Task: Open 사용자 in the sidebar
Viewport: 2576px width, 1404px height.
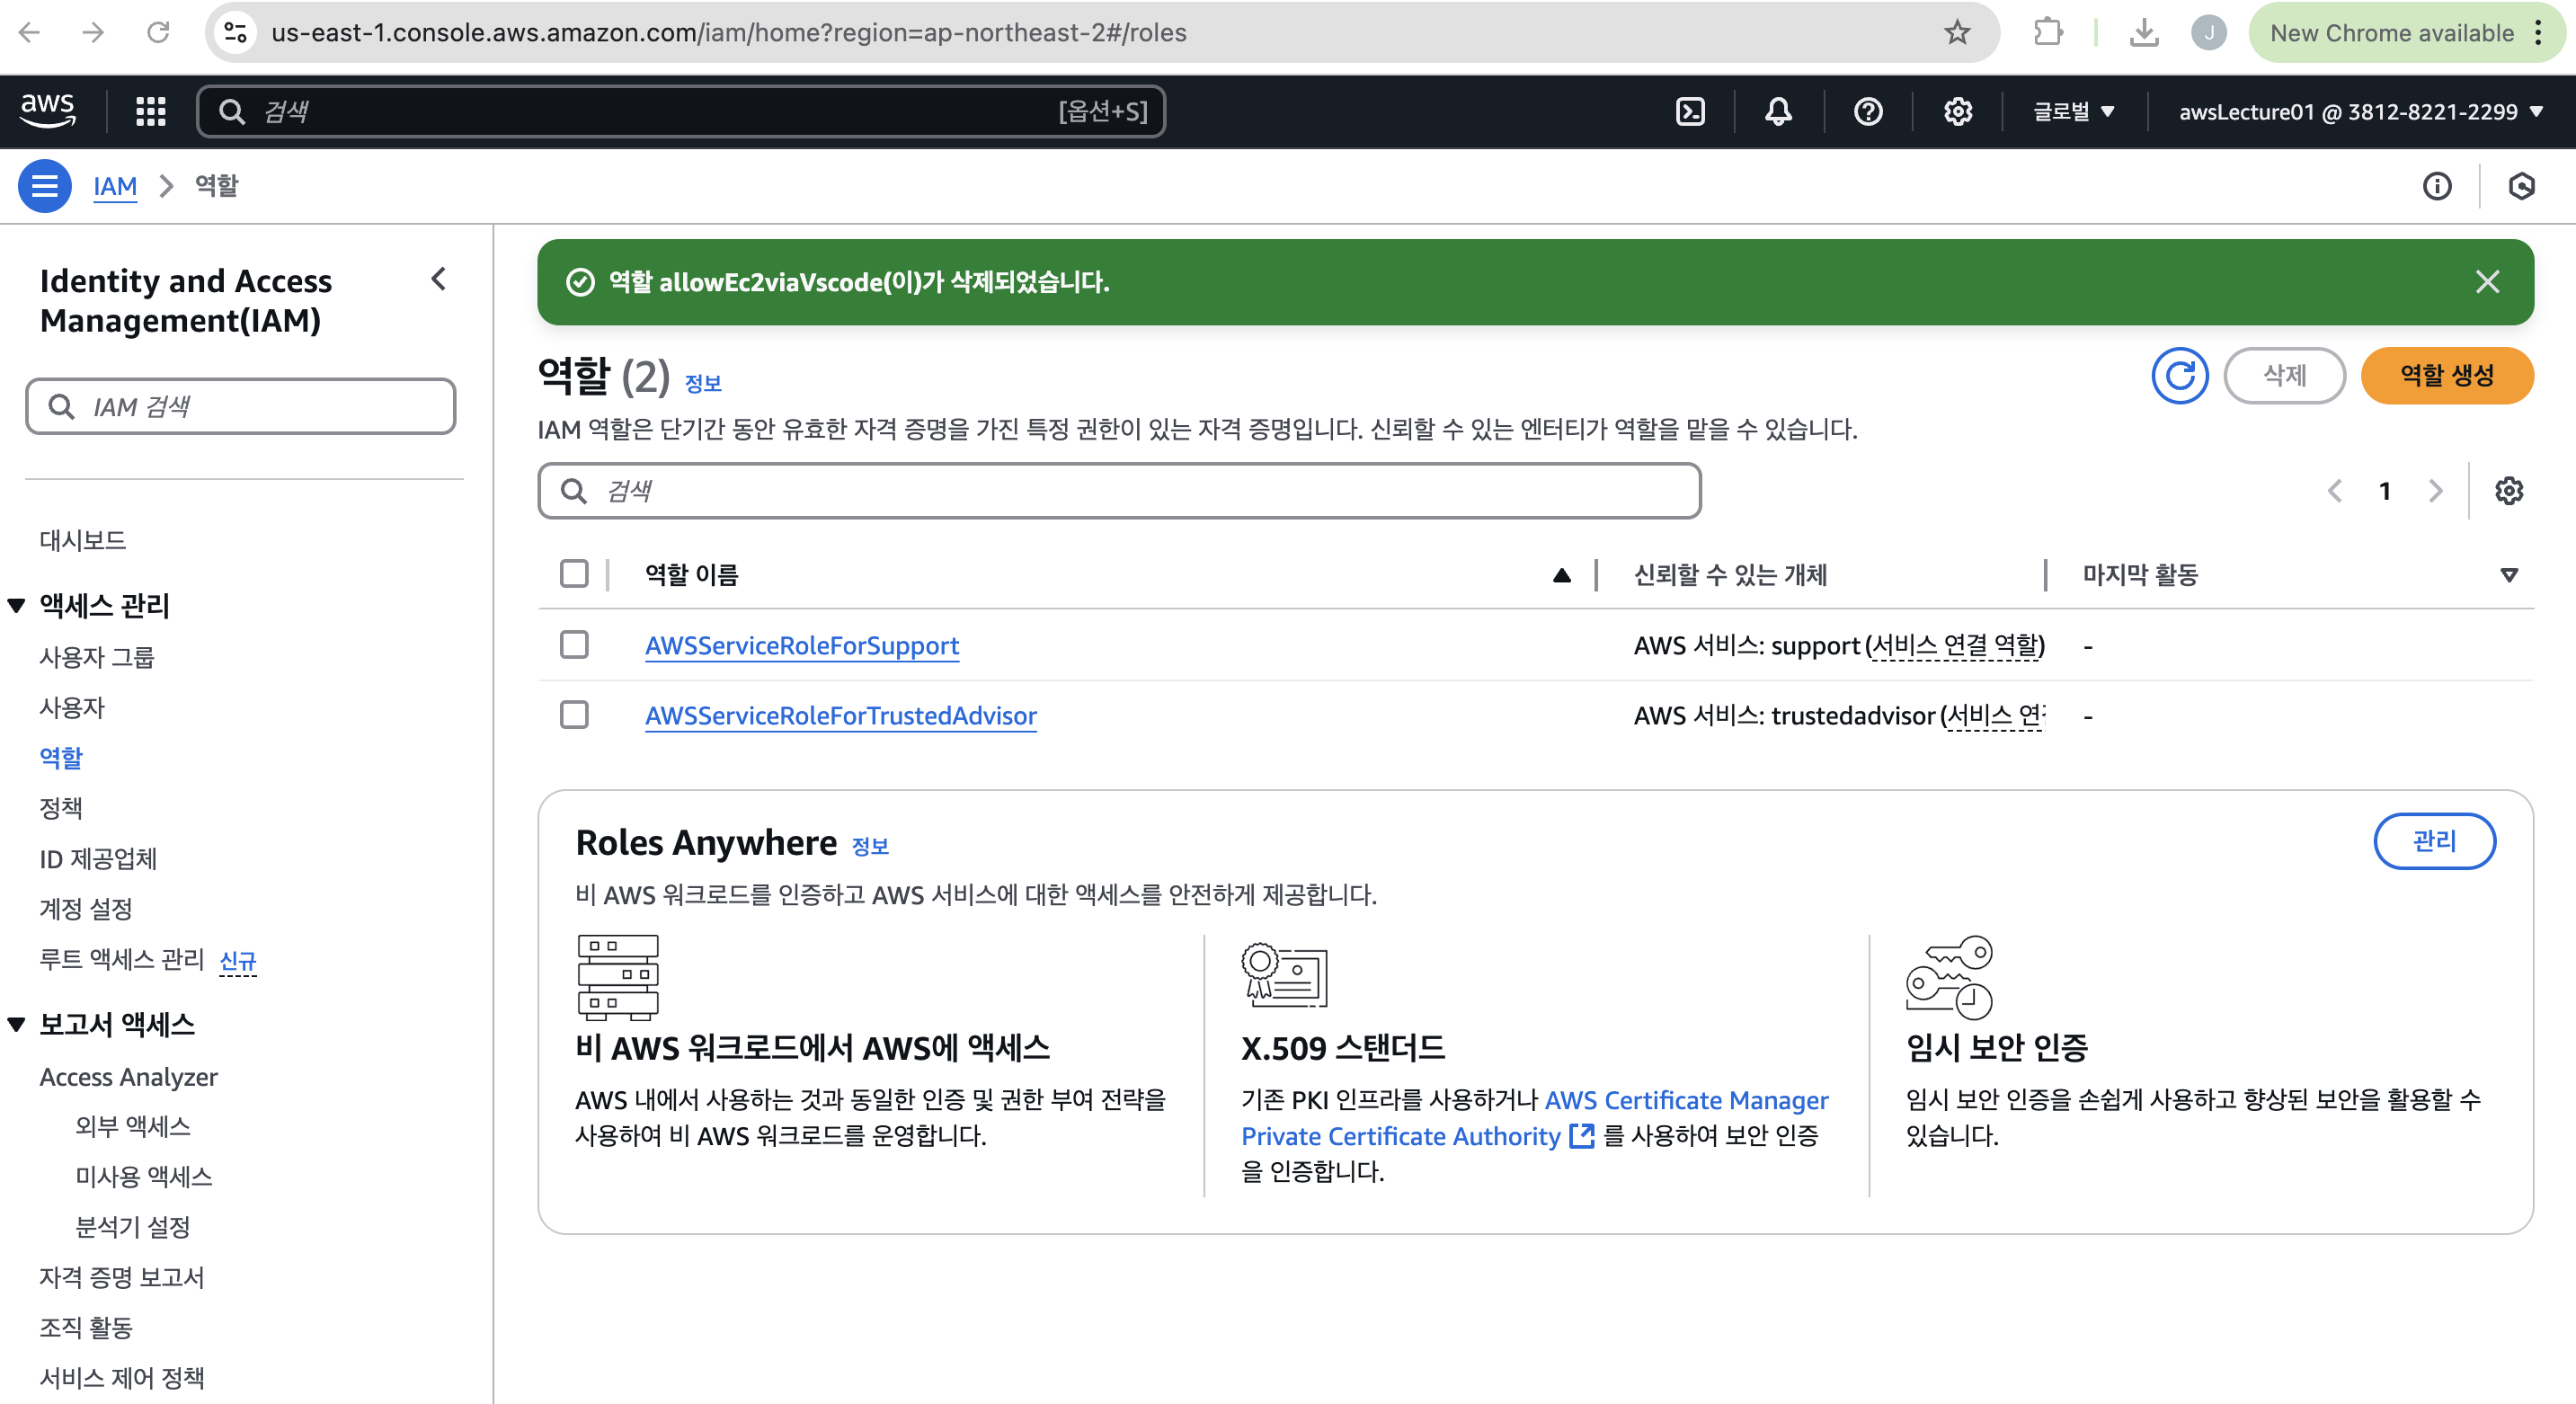Action: pyautogui.click(x=72, y=707)
